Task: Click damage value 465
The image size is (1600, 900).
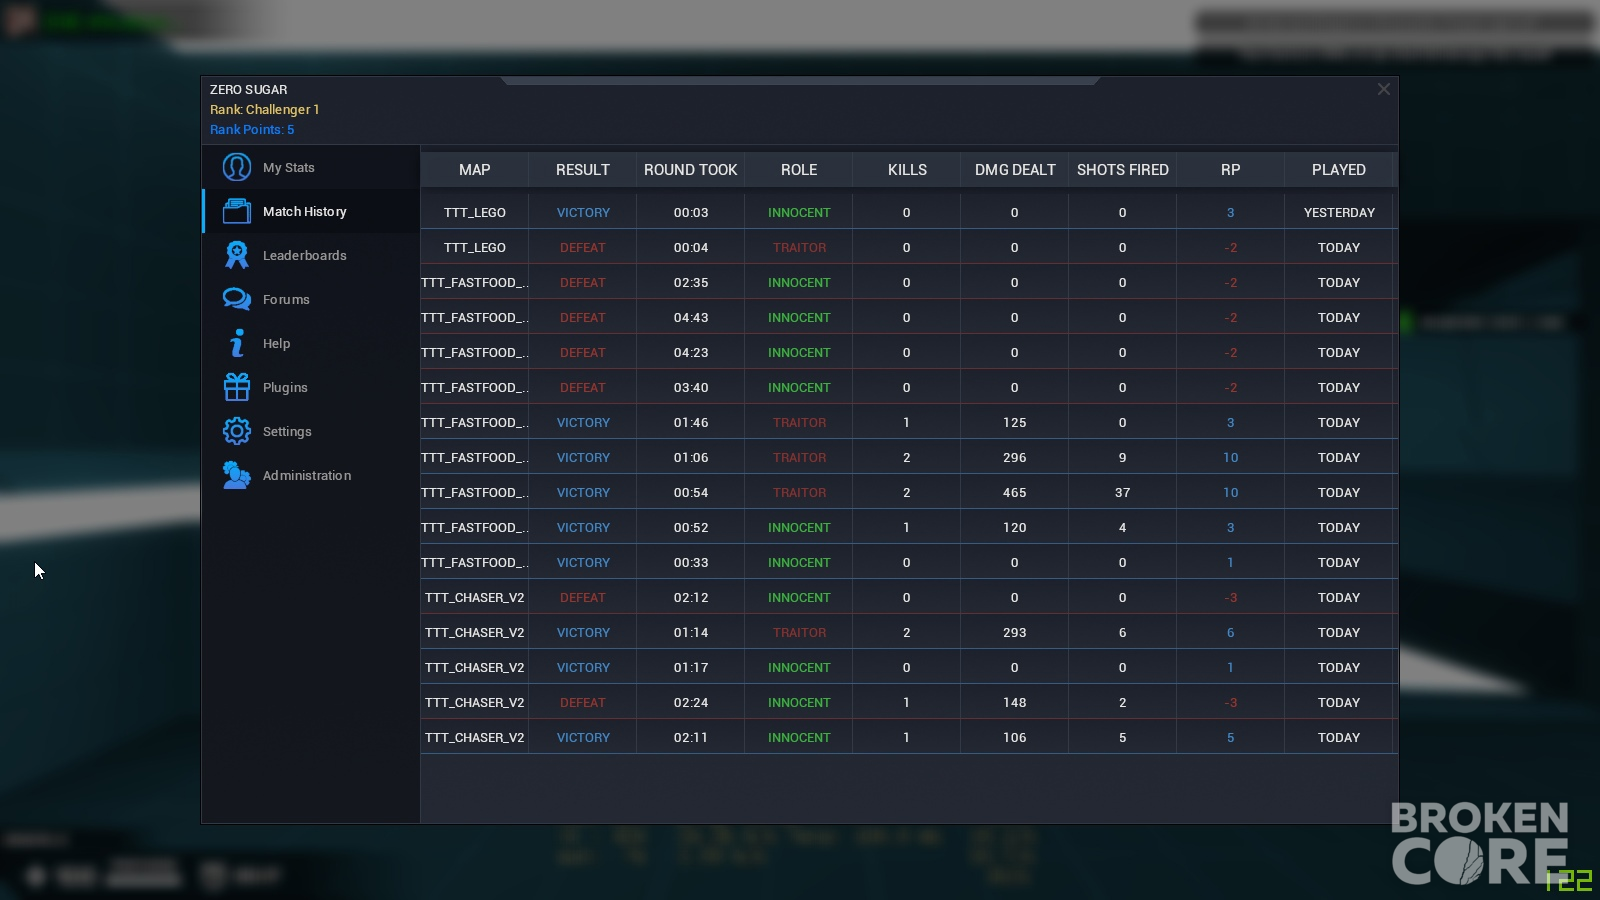Action: [x=1015, y=493]
